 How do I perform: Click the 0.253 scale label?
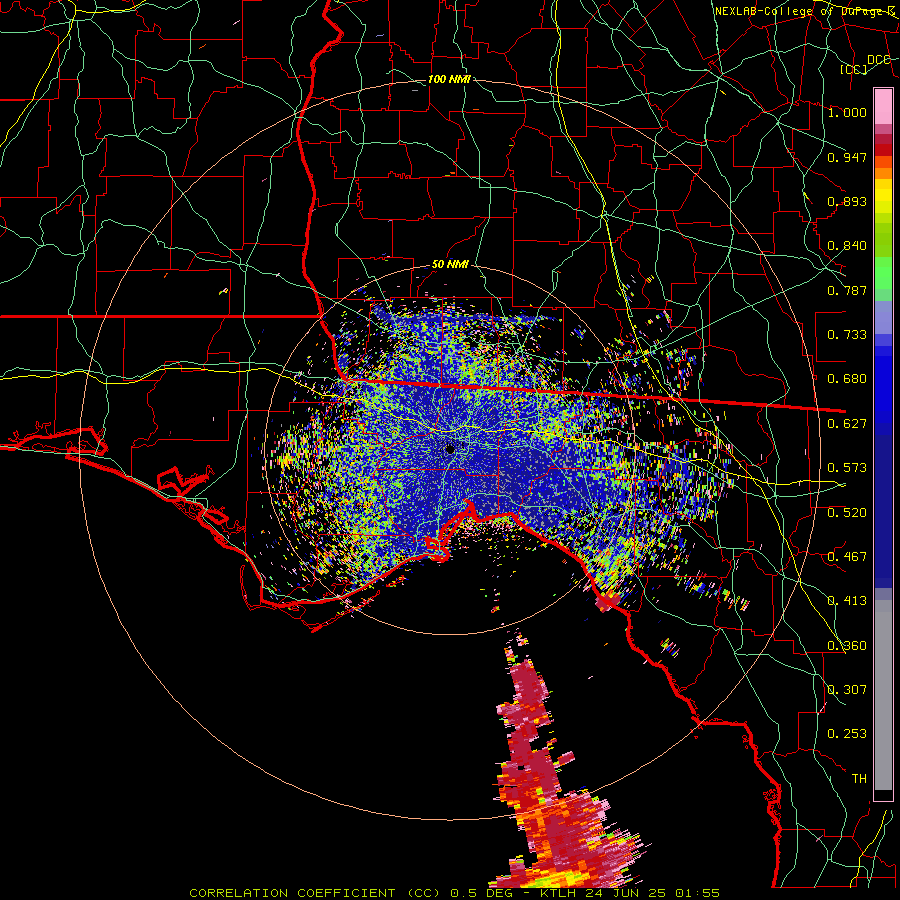(847, 734)
